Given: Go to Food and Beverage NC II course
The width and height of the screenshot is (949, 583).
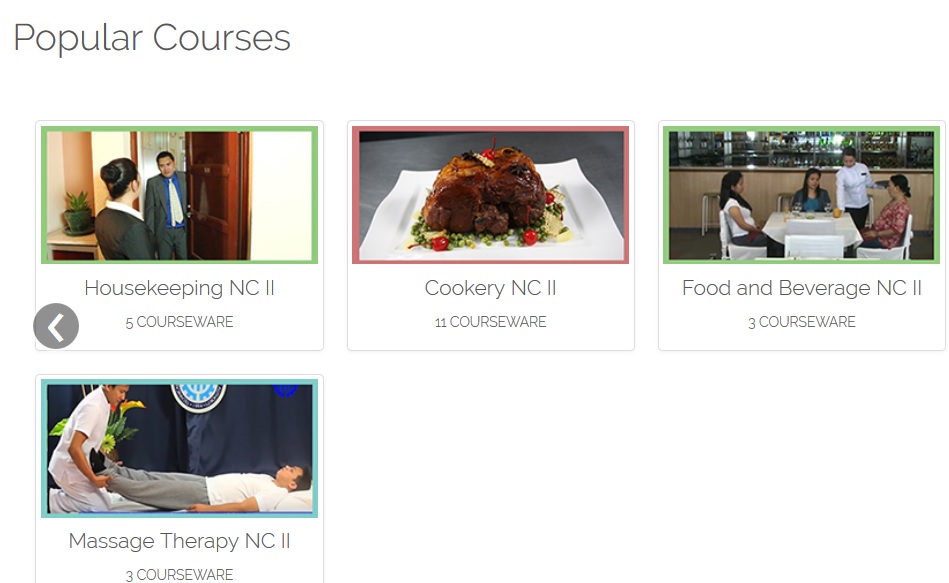Looking at the screenshot, I should tap(801, 288).
